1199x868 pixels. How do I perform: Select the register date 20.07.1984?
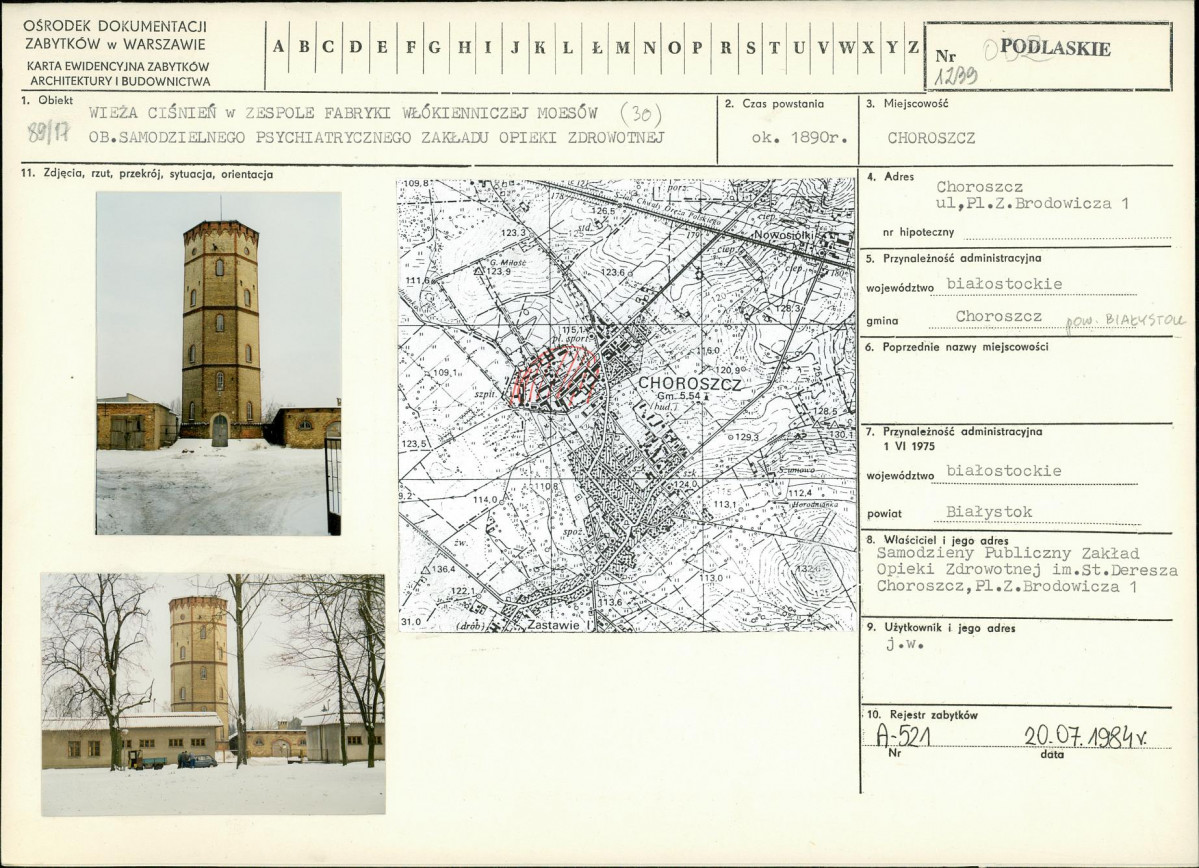point(1084,736)
